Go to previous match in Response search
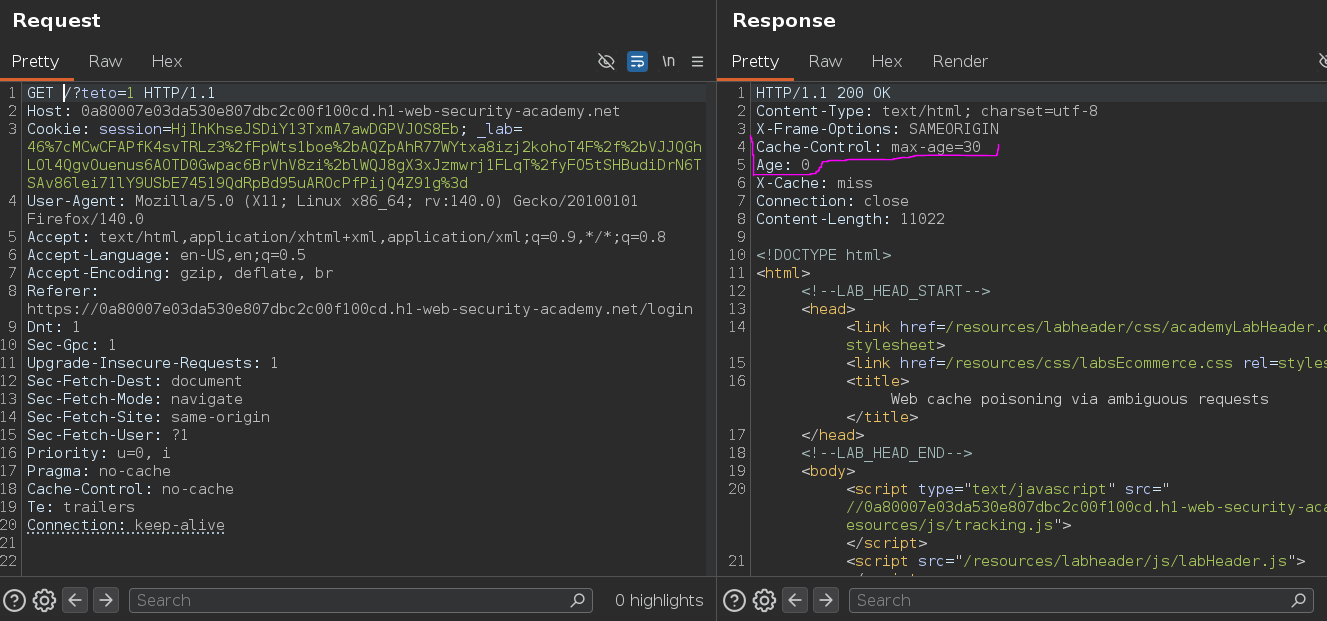 click(795, 600)
